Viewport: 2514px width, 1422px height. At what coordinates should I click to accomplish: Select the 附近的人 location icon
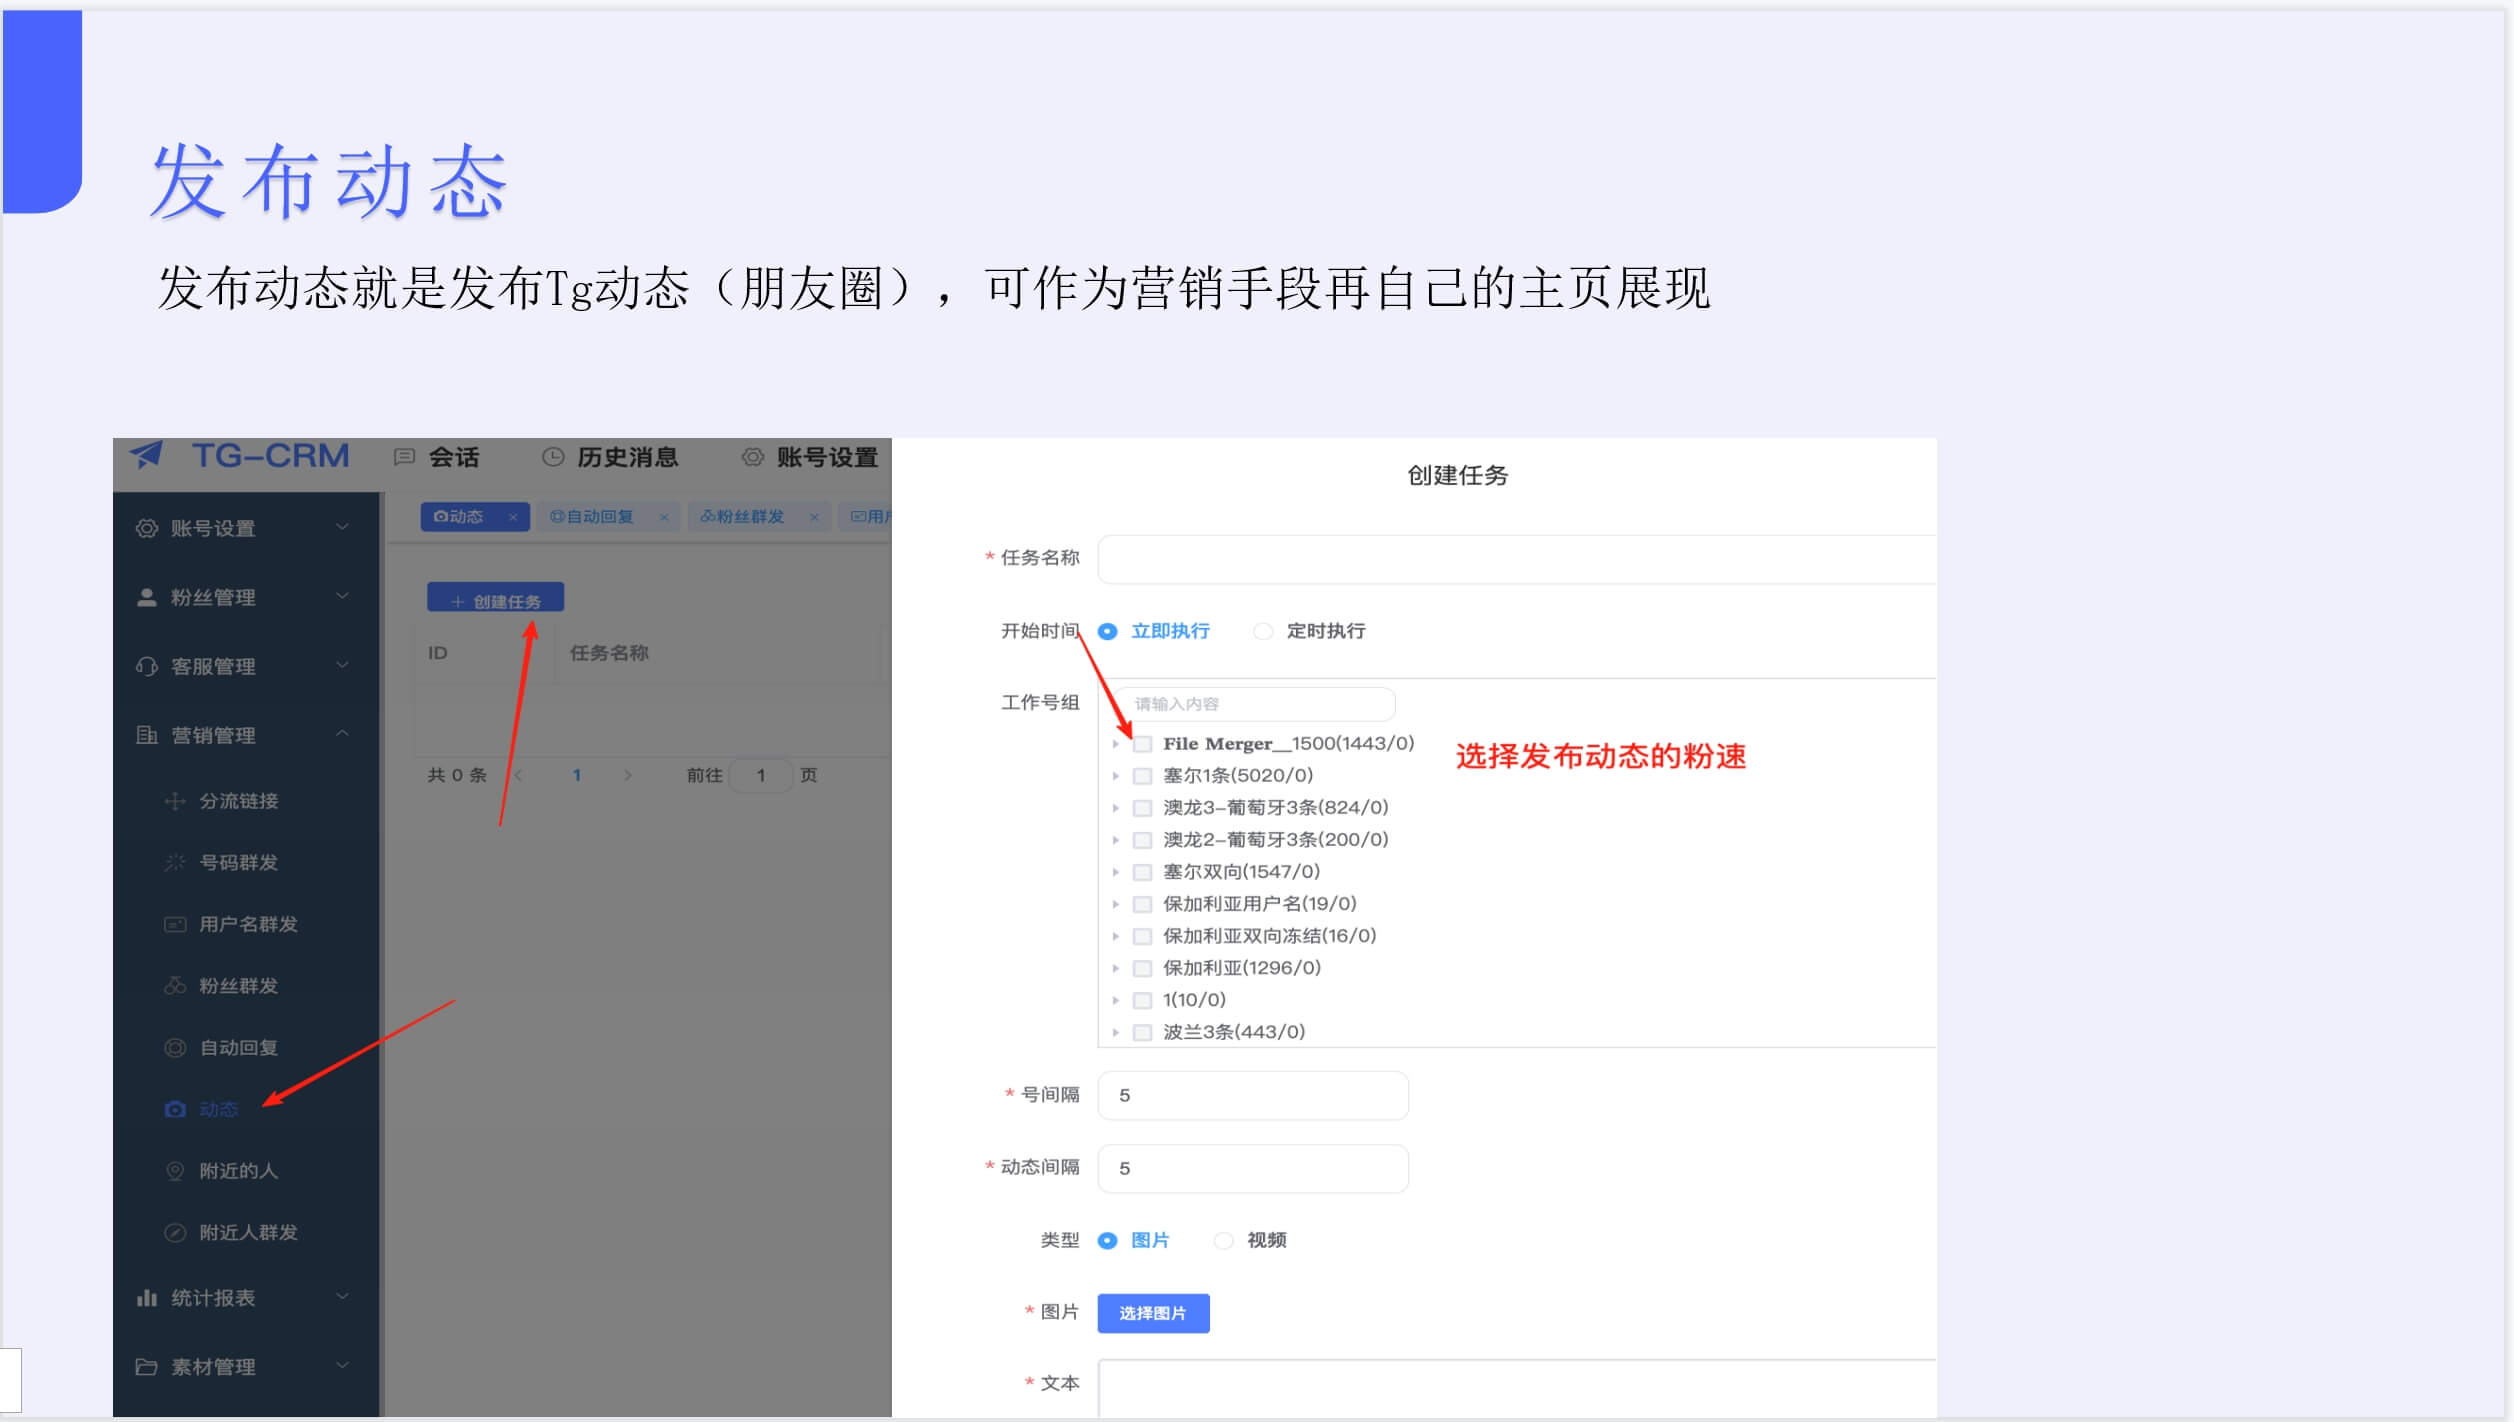(x=175, y=1170)
